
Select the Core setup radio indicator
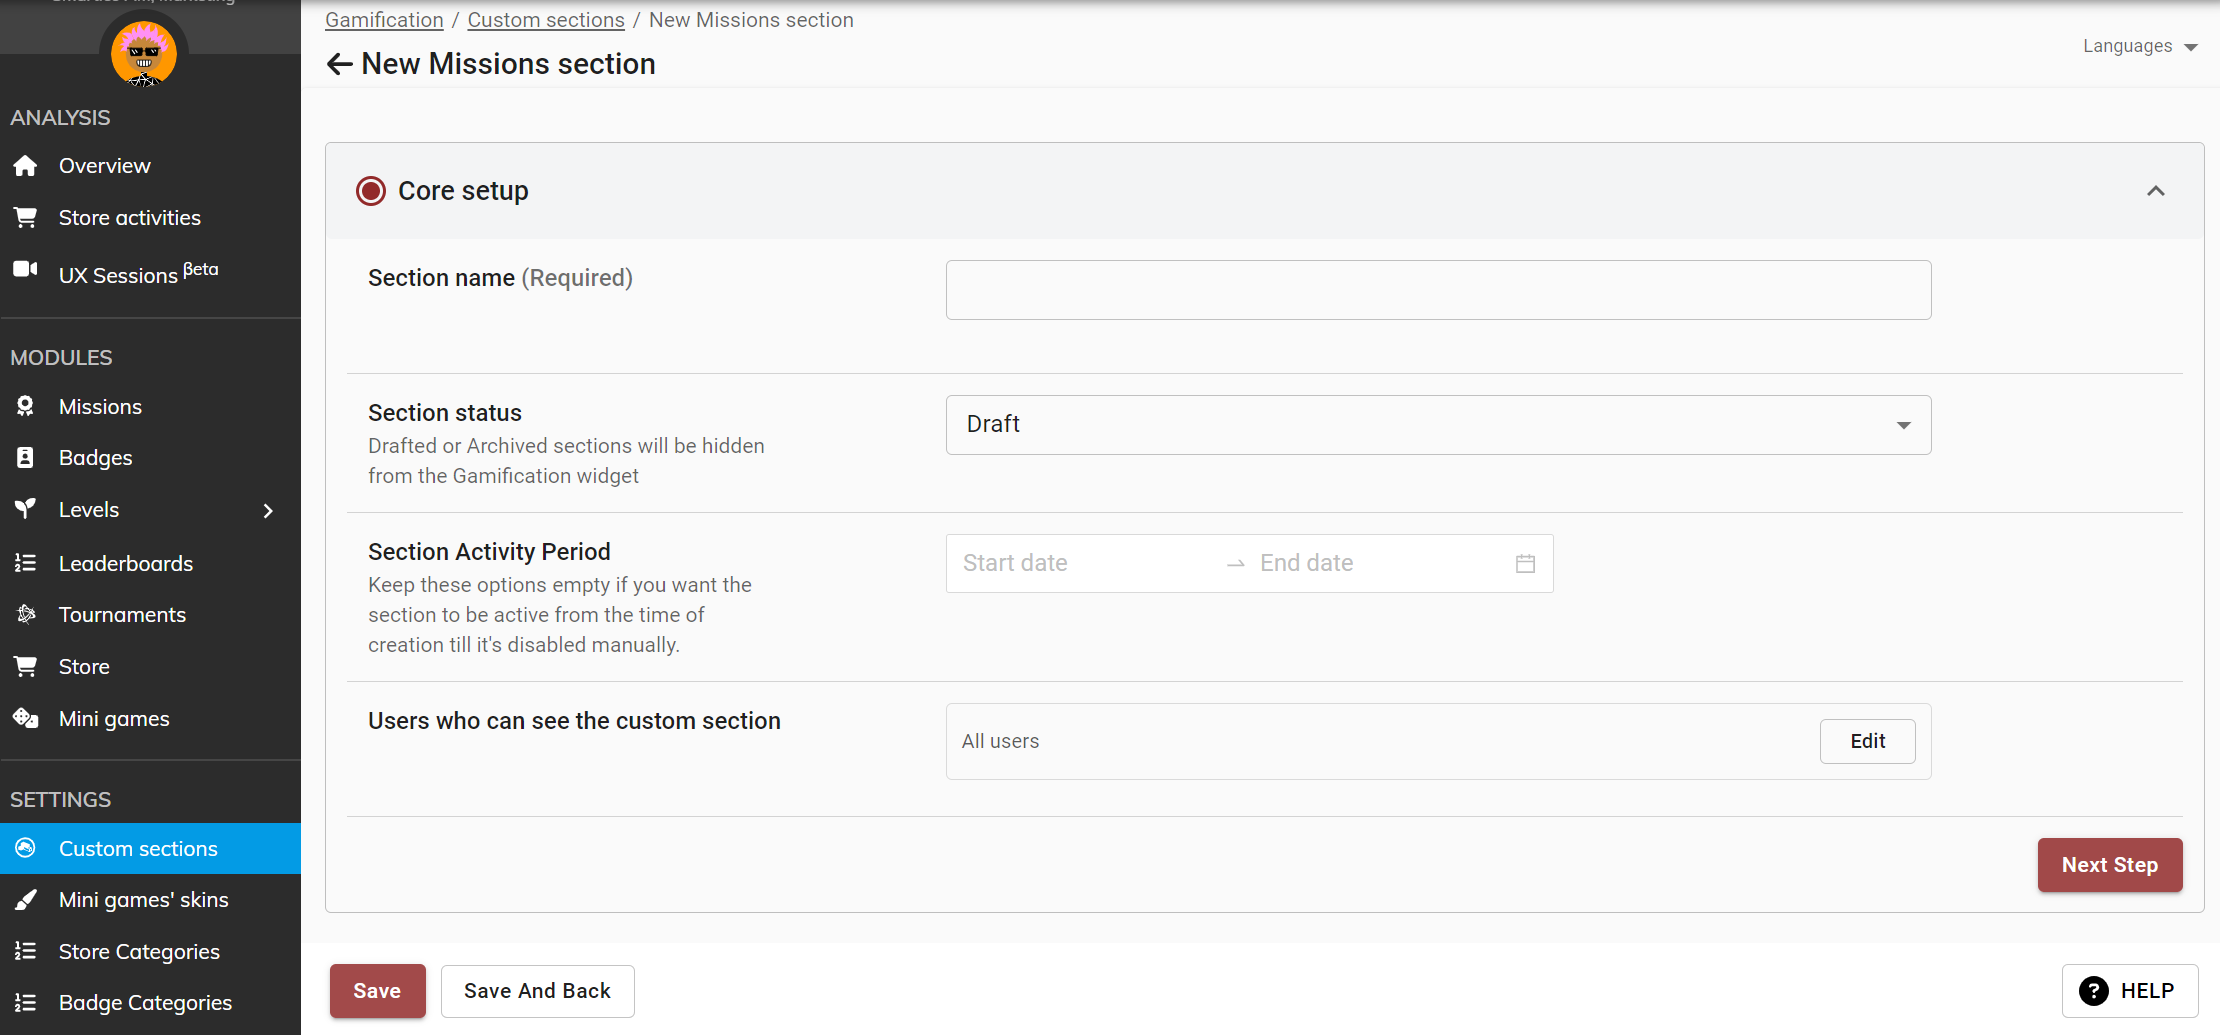tap(371, 191)
